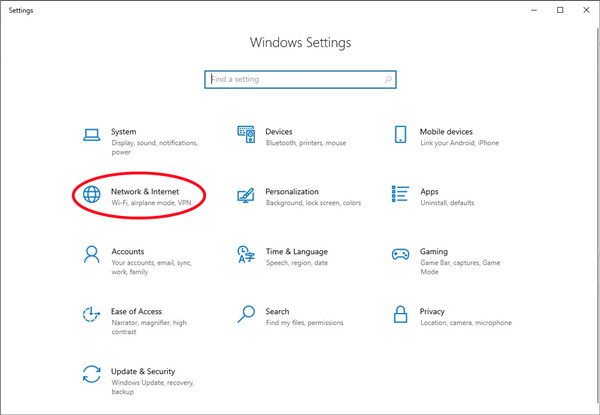Click the Windows Settings page heading
Image resolution: width=600 pixels, height=415 pixels.
(300, 42)
